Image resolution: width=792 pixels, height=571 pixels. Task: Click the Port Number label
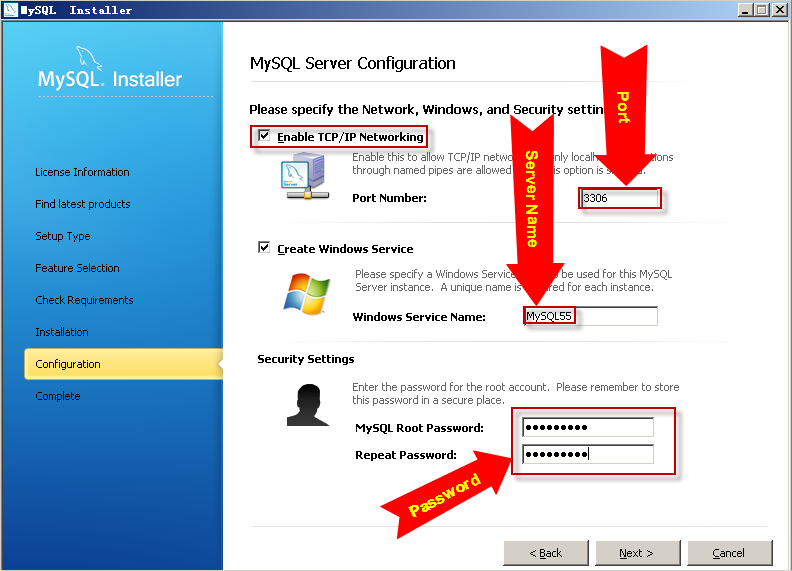click(389, 198)
